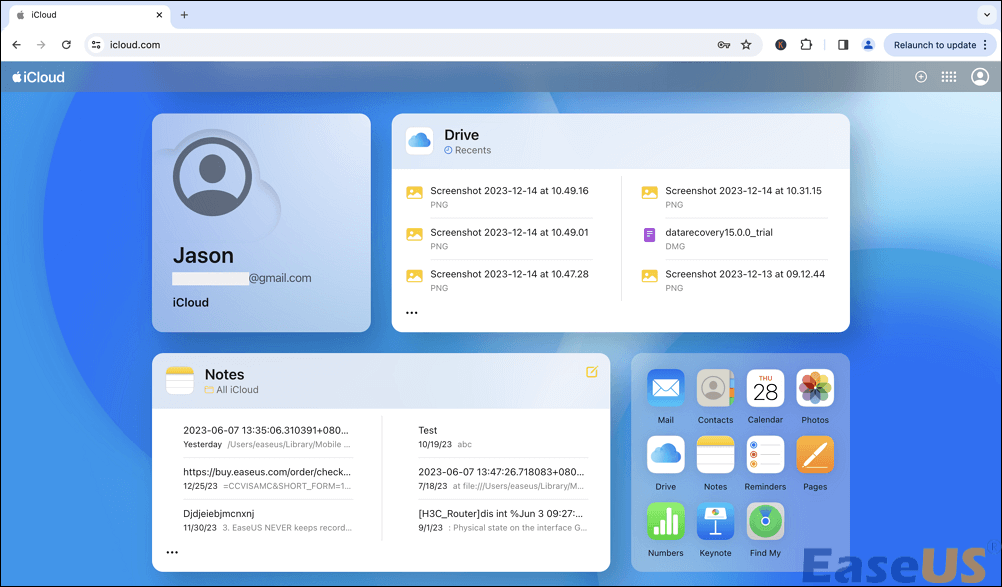Add a widget using the plus icon

920,76
